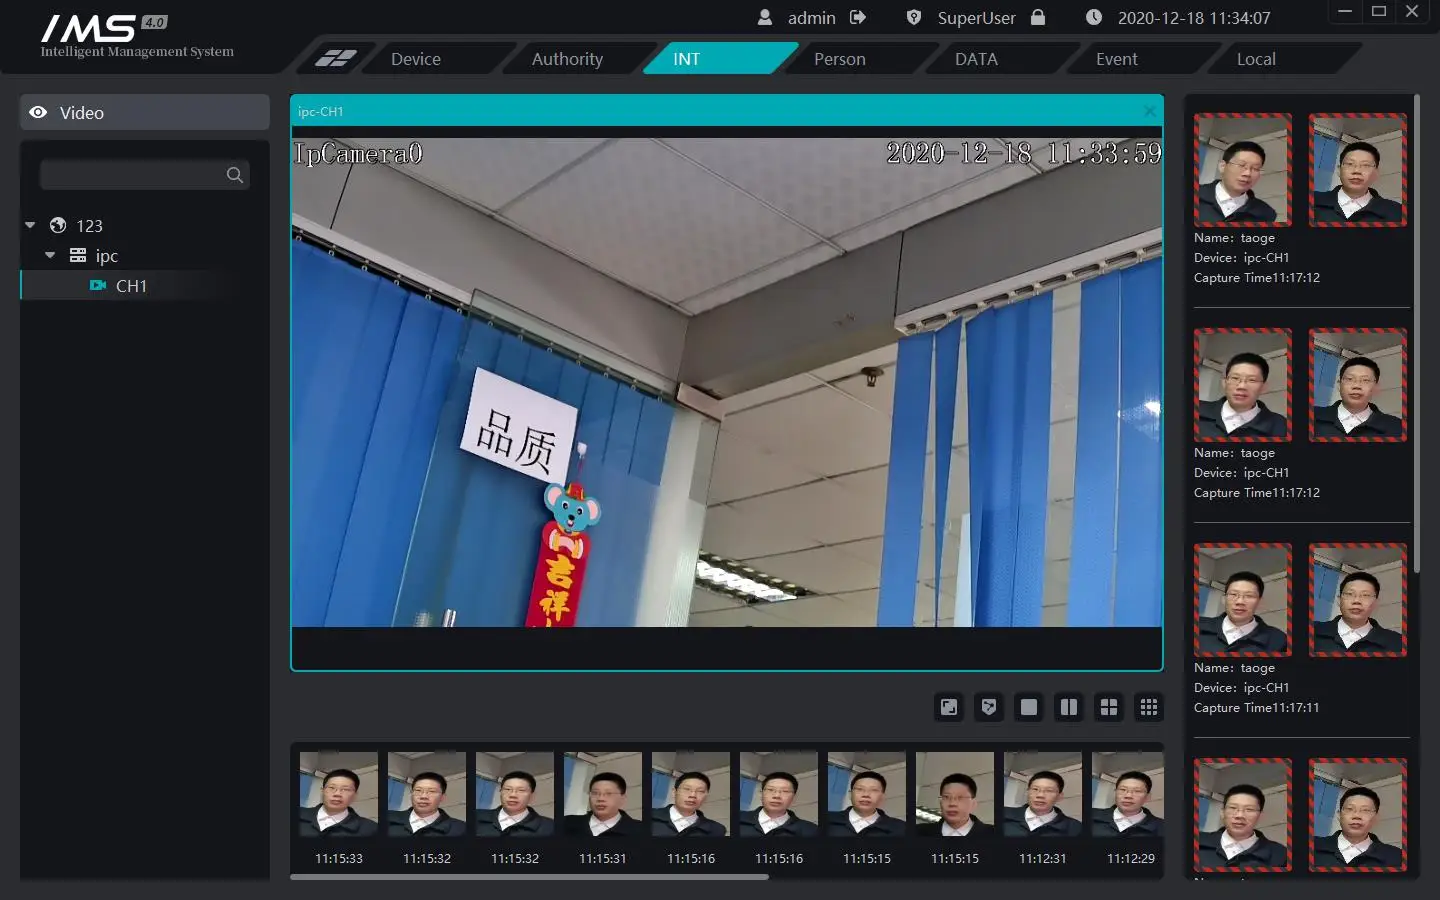Collapse the 123 tree node
The width and height of the screenshot is (1440, 900).
coord(29,225)
